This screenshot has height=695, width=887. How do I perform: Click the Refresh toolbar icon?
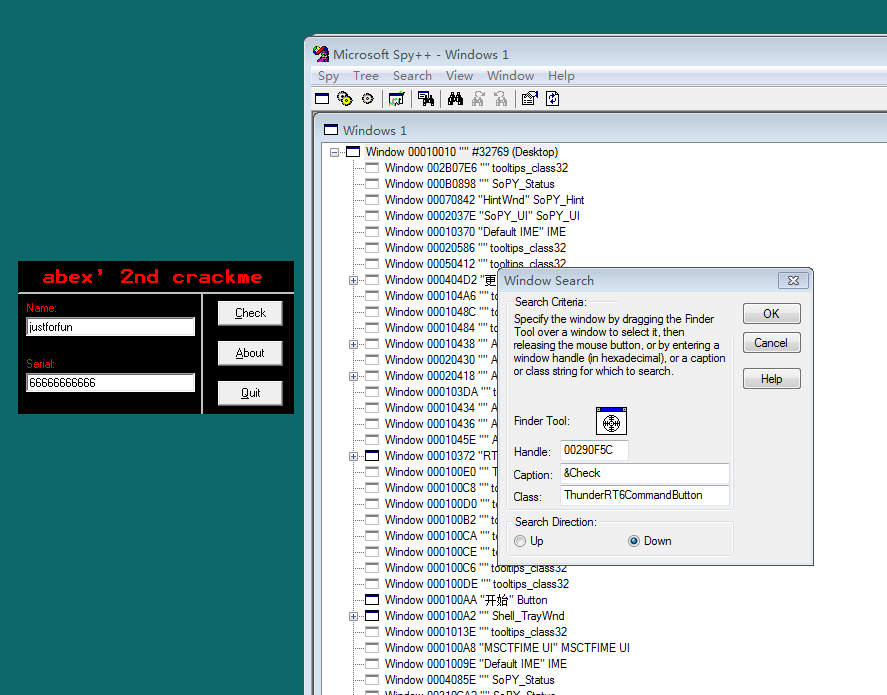[552, 99]
